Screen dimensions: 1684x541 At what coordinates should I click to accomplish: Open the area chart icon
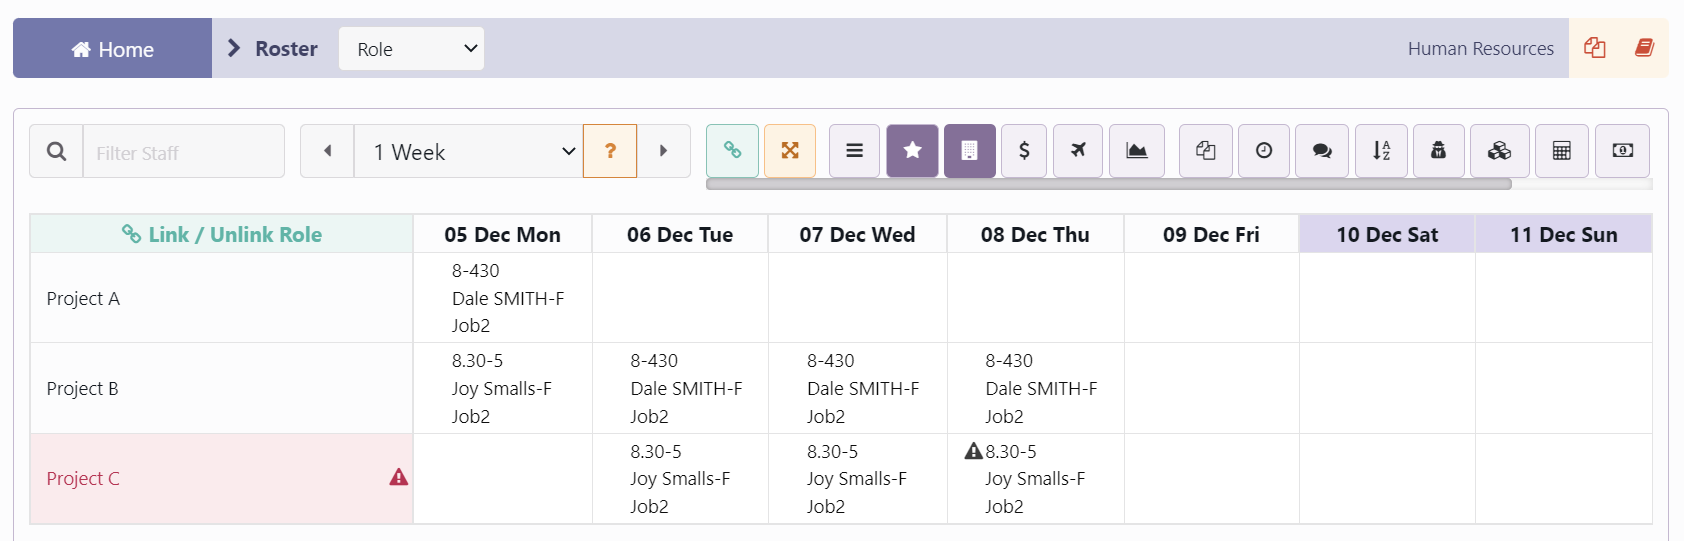[x=1137, y=151]
